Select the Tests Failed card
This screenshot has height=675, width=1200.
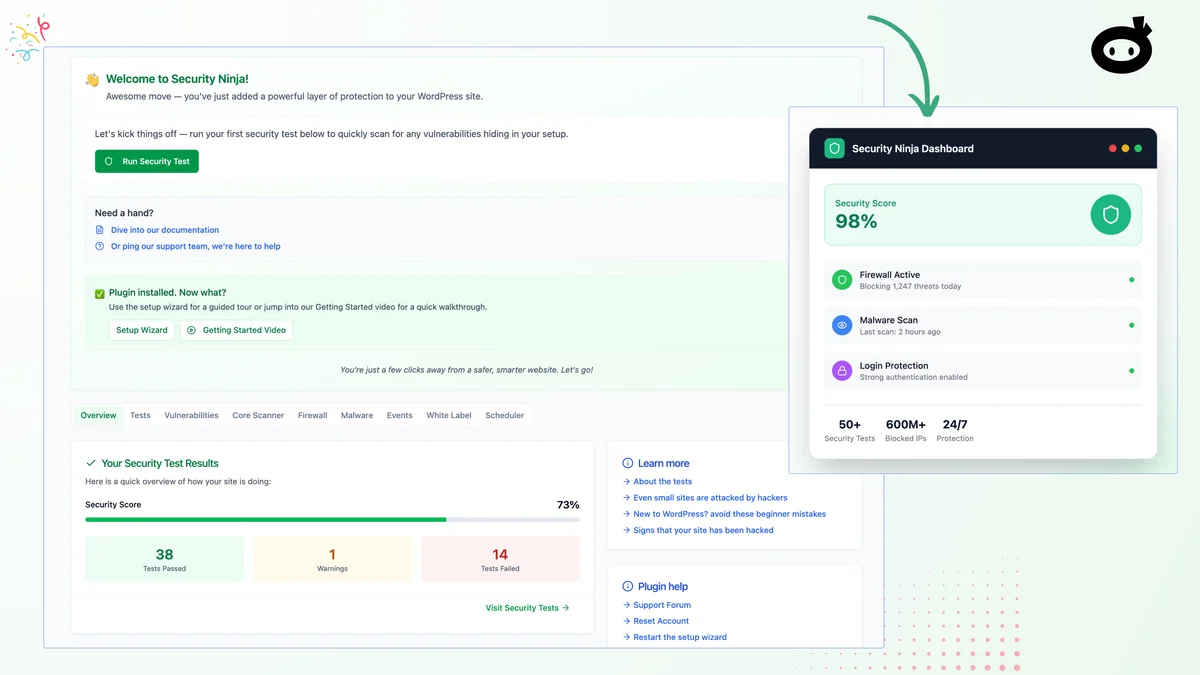pos(499,558)
